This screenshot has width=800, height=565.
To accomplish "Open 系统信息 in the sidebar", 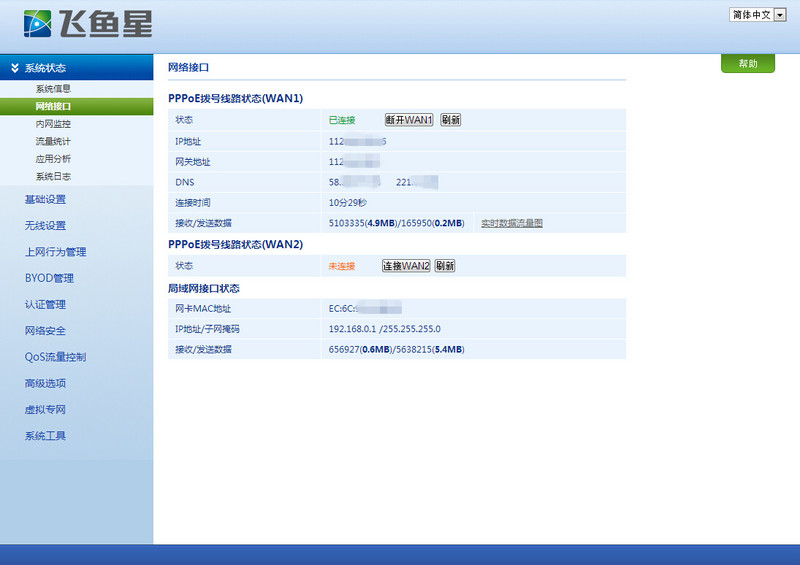I will pyautogui.click(x=53, y=89).
